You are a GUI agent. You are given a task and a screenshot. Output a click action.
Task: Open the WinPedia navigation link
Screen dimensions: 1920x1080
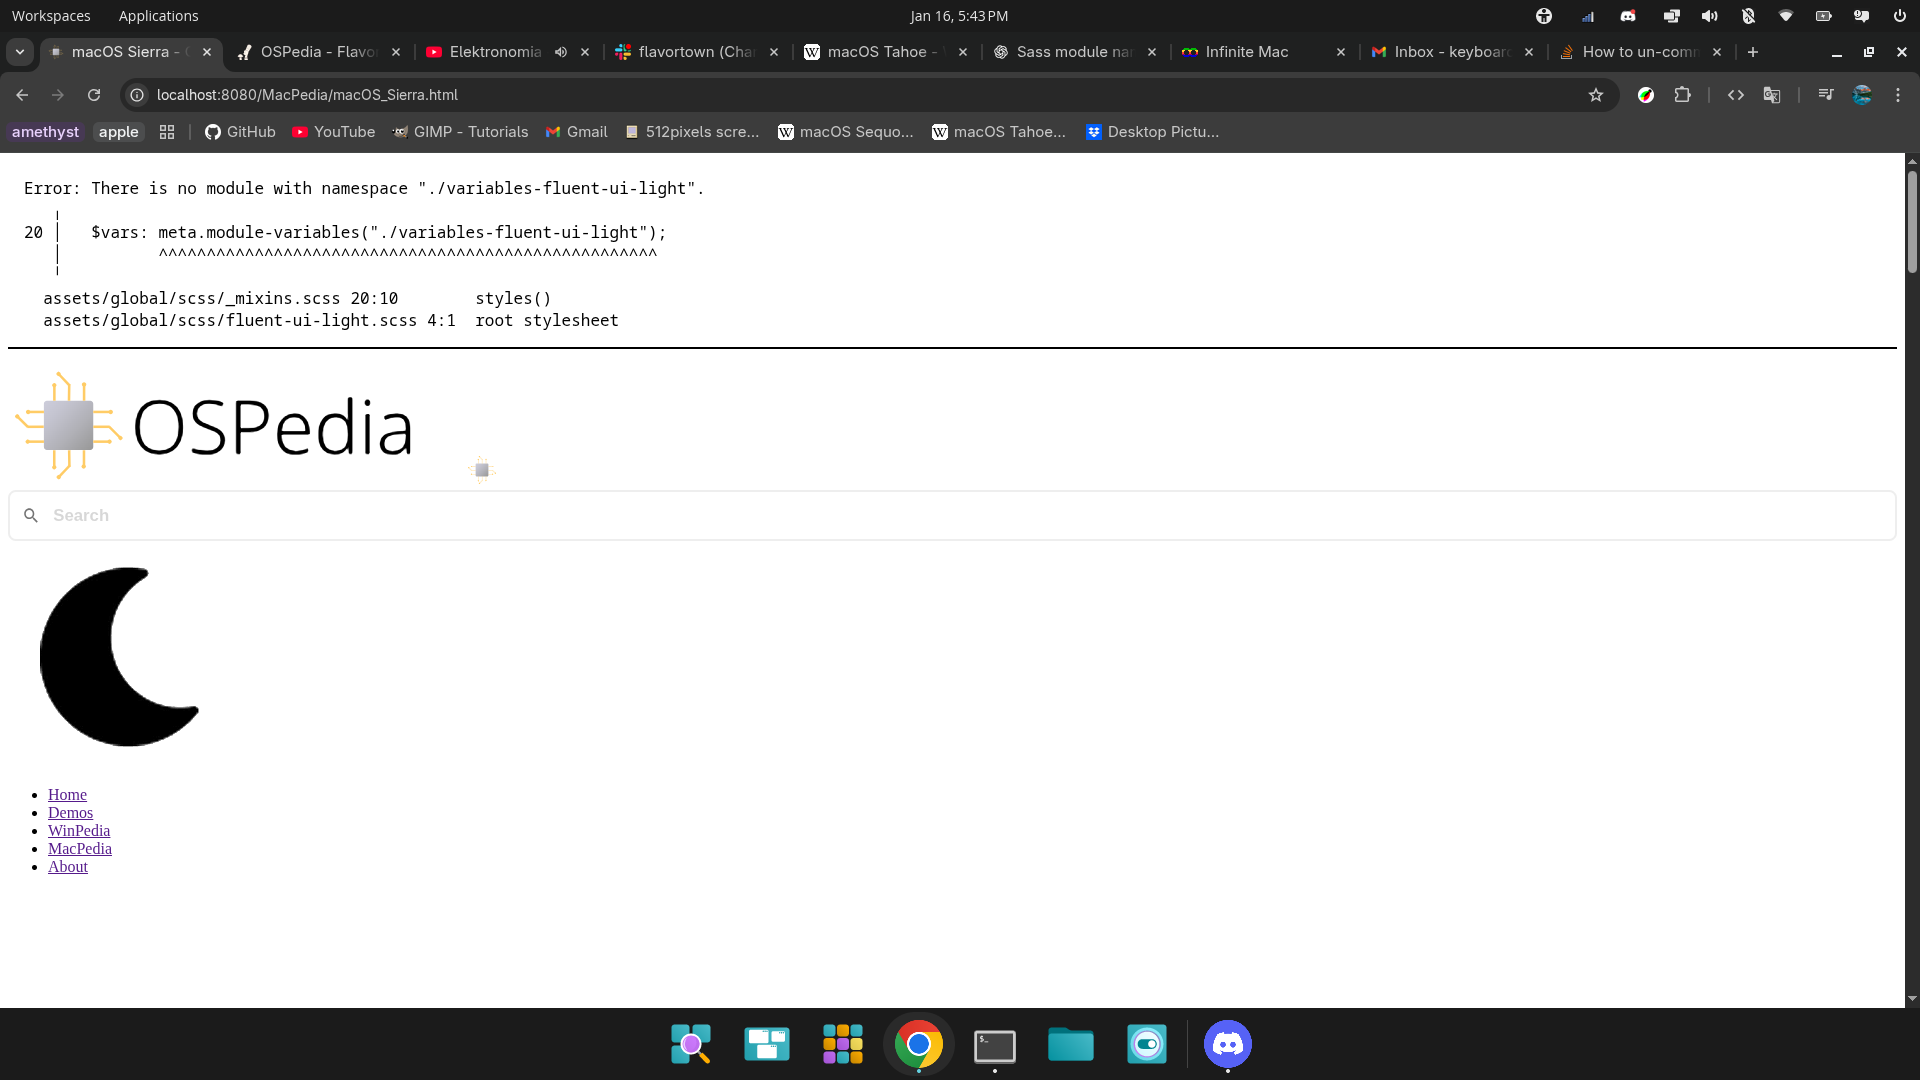(79, 831)
